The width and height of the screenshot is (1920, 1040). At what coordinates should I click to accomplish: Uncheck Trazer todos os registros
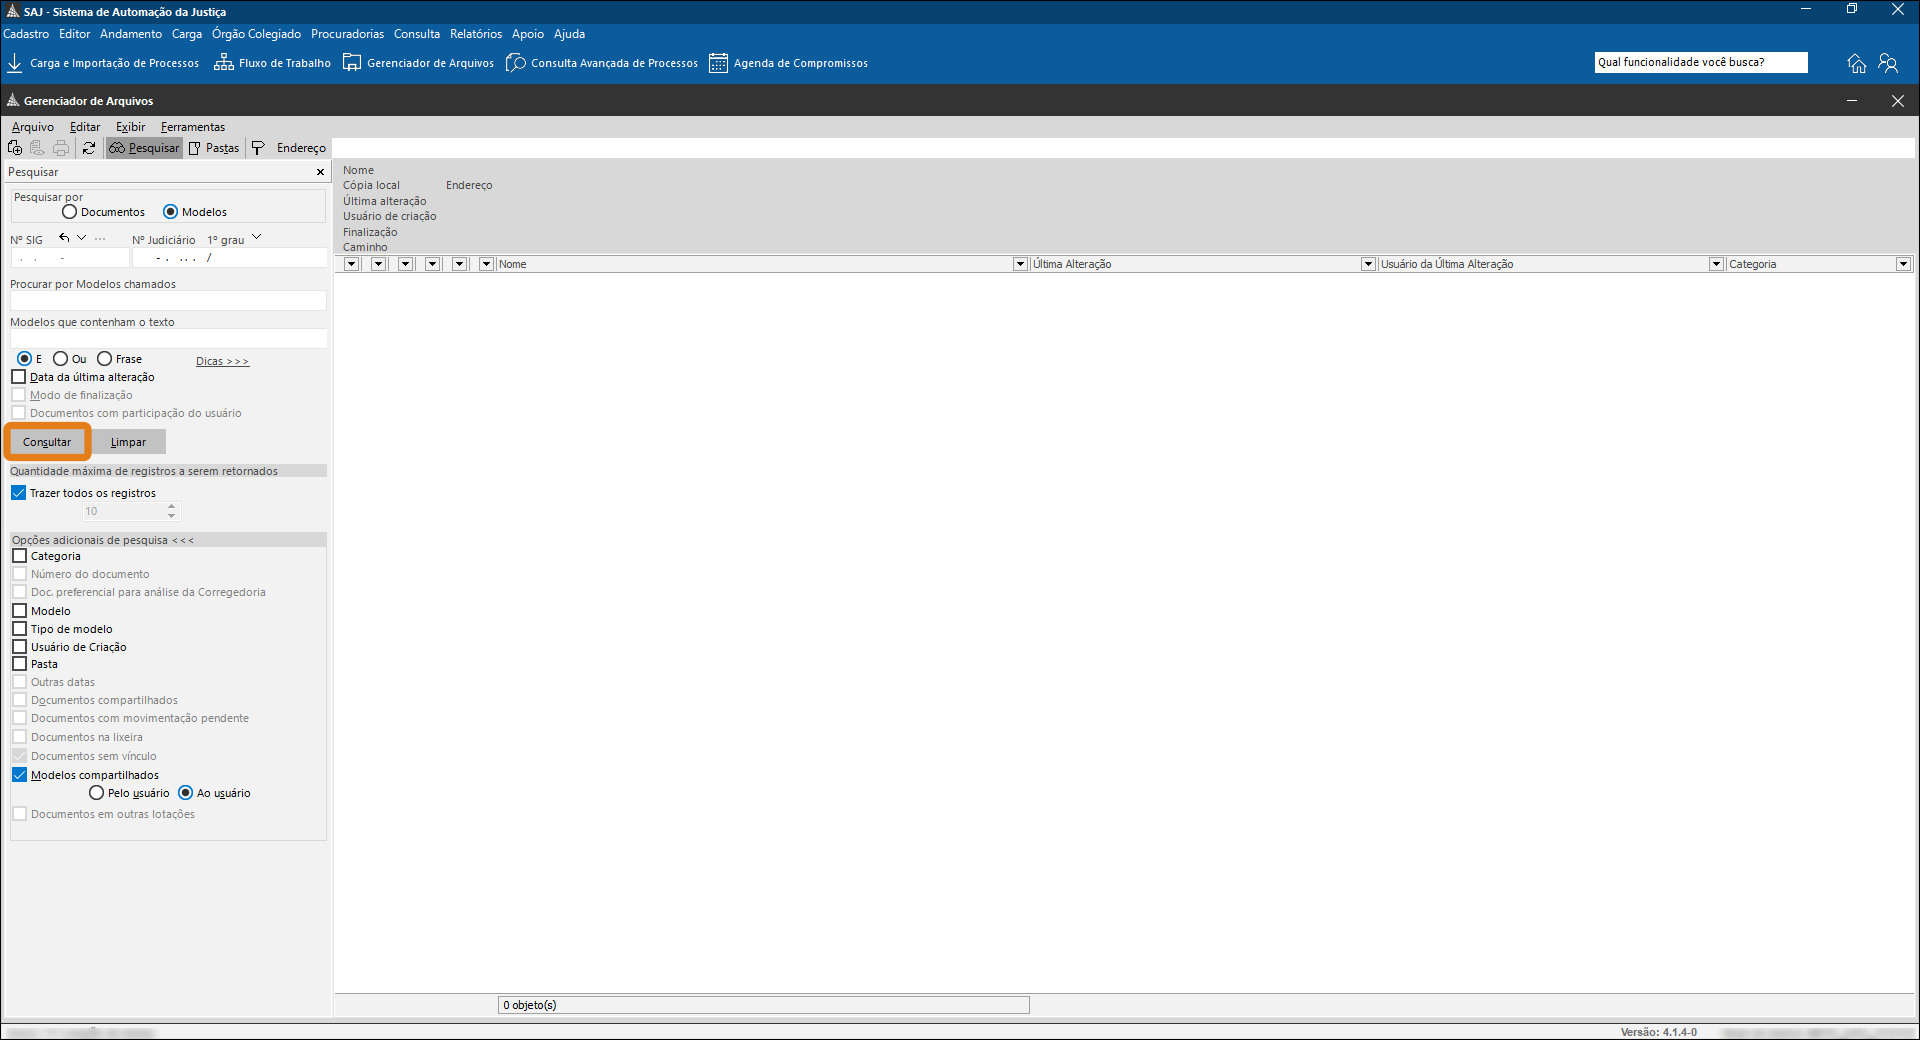pyautogui.click(x=19, y=493)
